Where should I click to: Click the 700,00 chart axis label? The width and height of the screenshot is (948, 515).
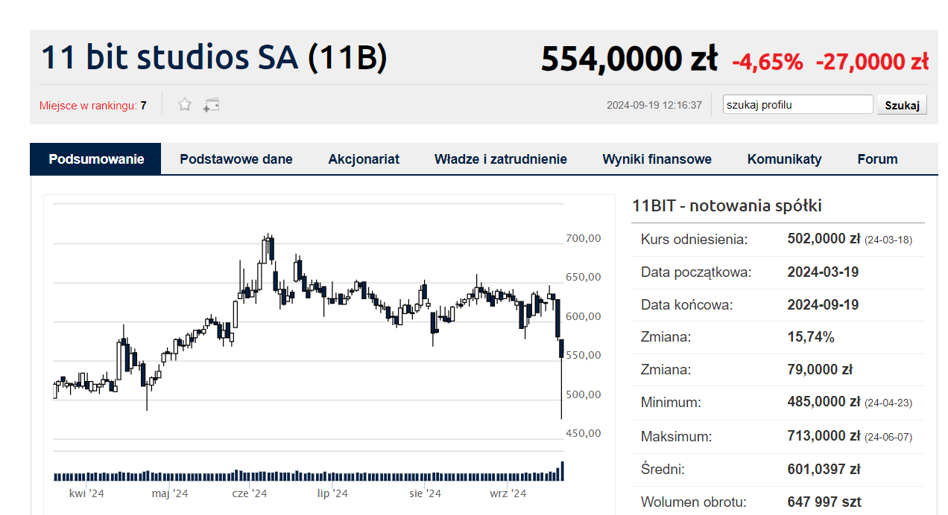[x=583, y=238]
